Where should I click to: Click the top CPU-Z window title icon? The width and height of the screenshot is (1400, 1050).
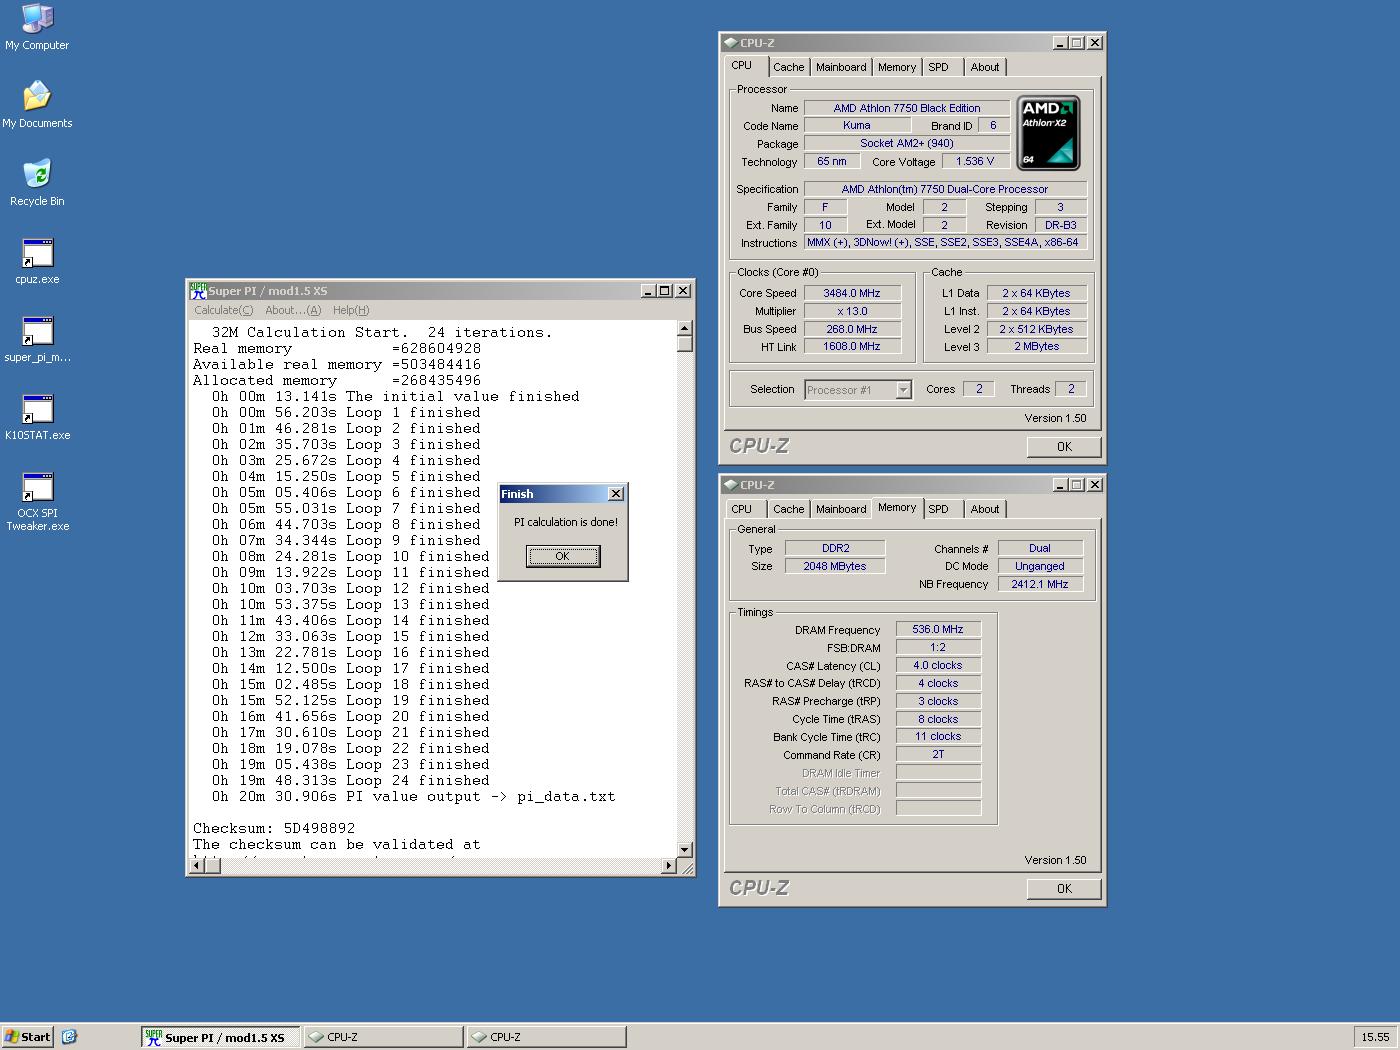pos(731,43)
